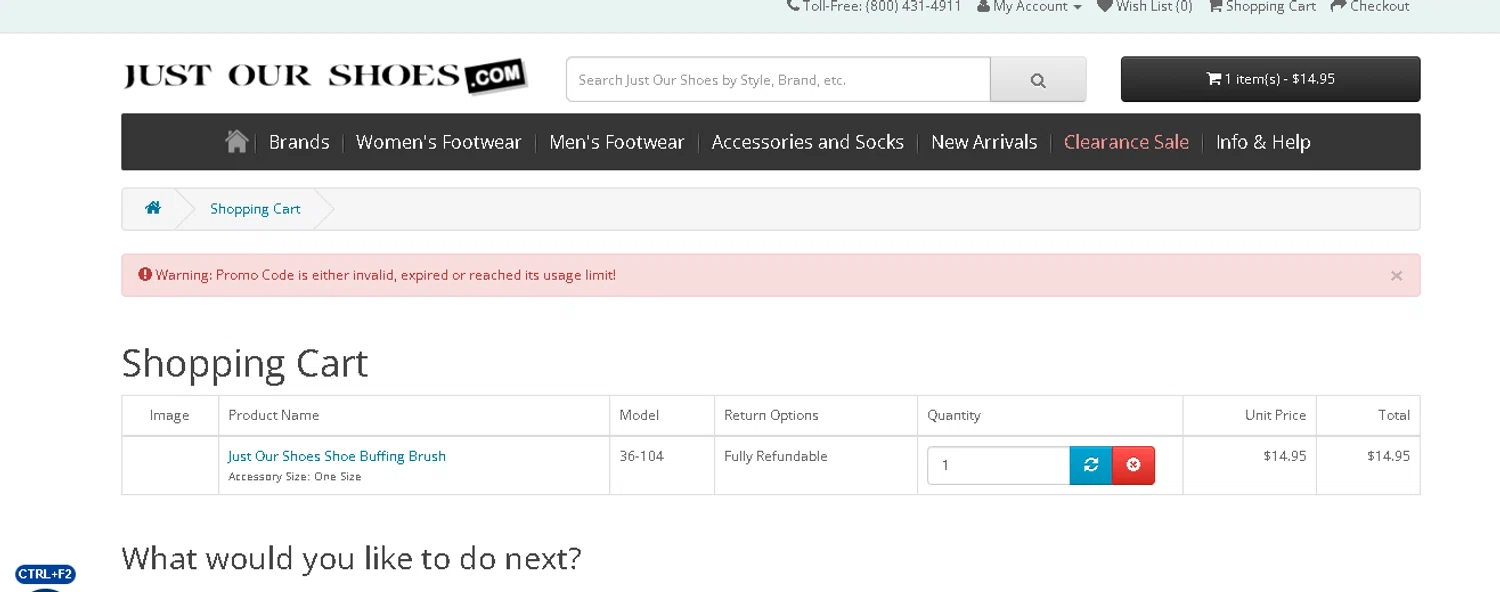
Task: Click the home icon in navigation bar
Action: [237, 142]
